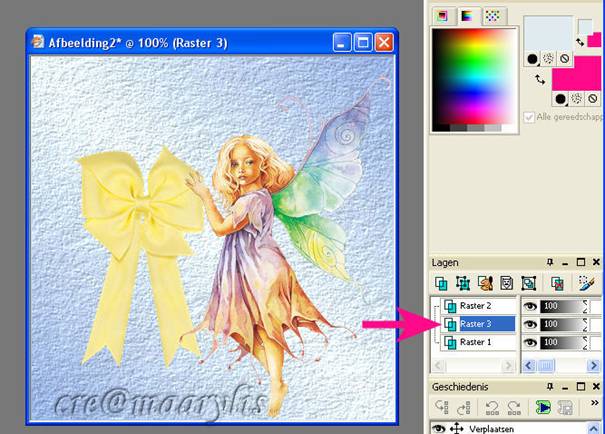605x434 pixels.
Task: Click the layer type icon of Raster 2
Action: 450,306
